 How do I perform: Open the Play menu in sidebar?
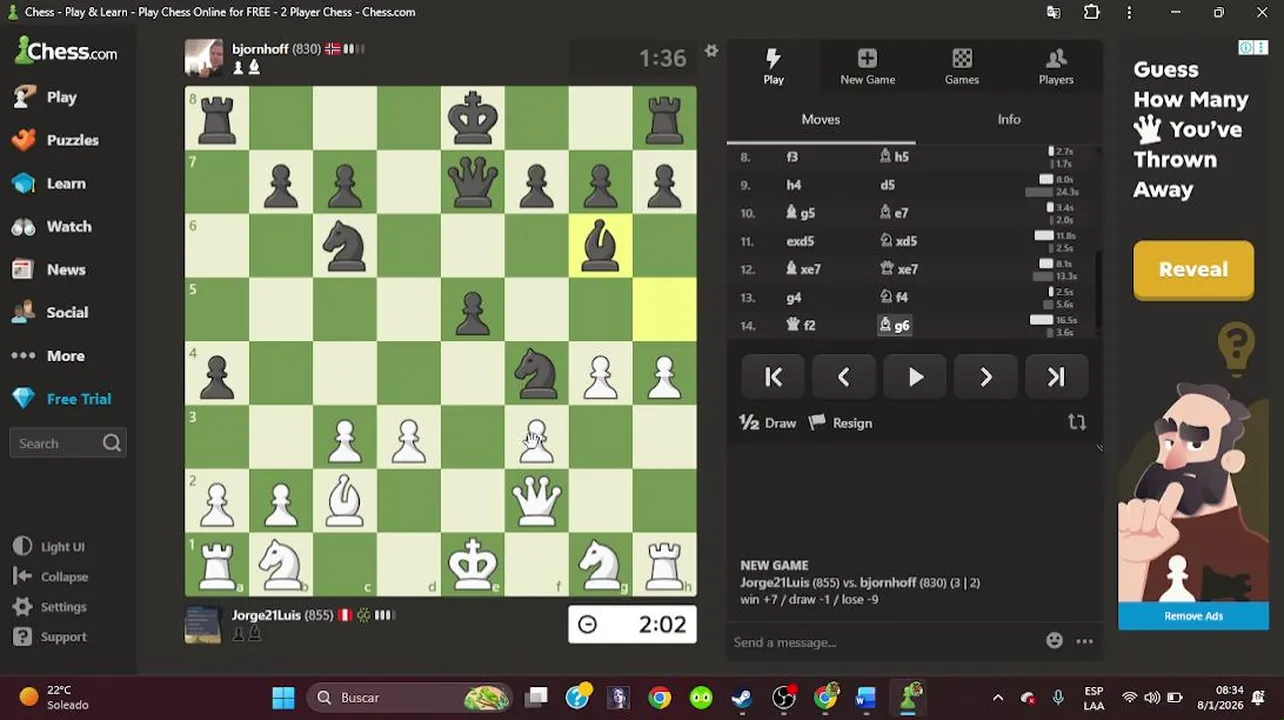tap(45, 97)
